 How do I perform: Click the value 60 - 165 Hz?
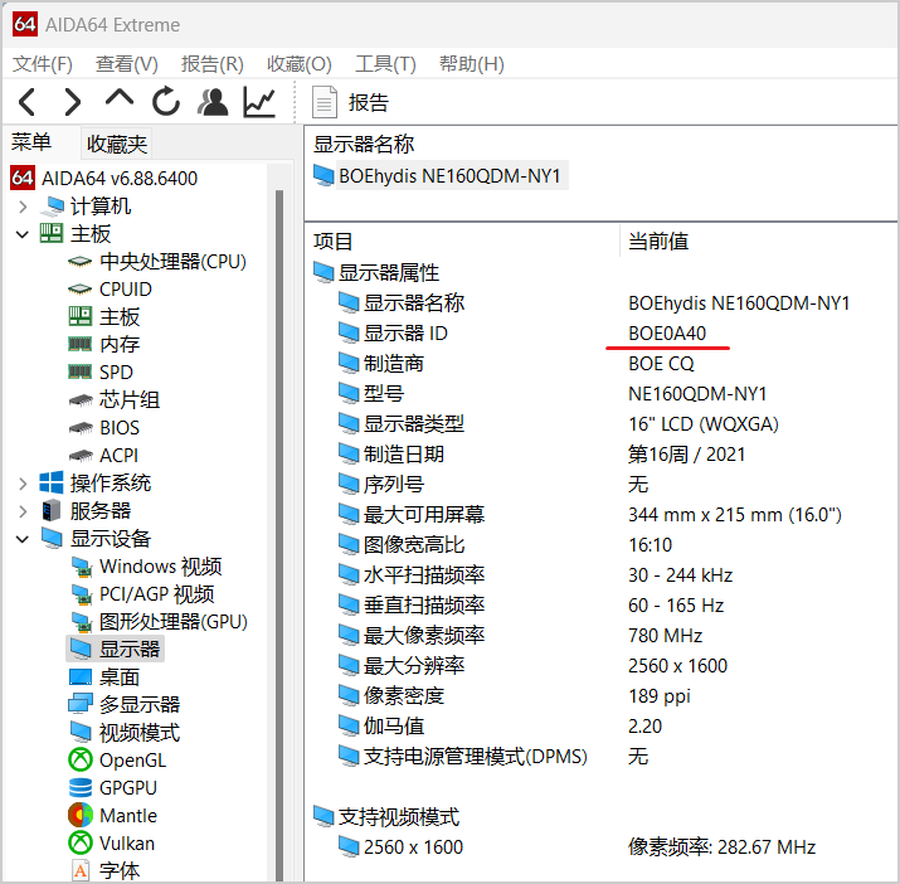coord(676,605)
